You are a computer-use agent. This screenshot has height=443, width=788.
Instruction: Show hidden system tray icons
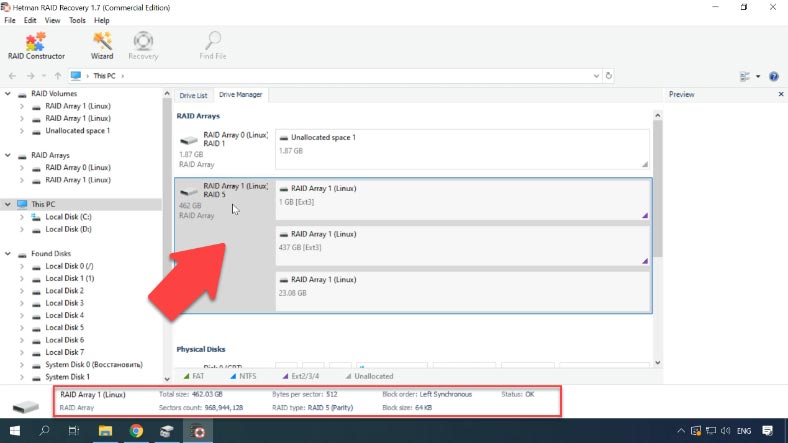681,431
